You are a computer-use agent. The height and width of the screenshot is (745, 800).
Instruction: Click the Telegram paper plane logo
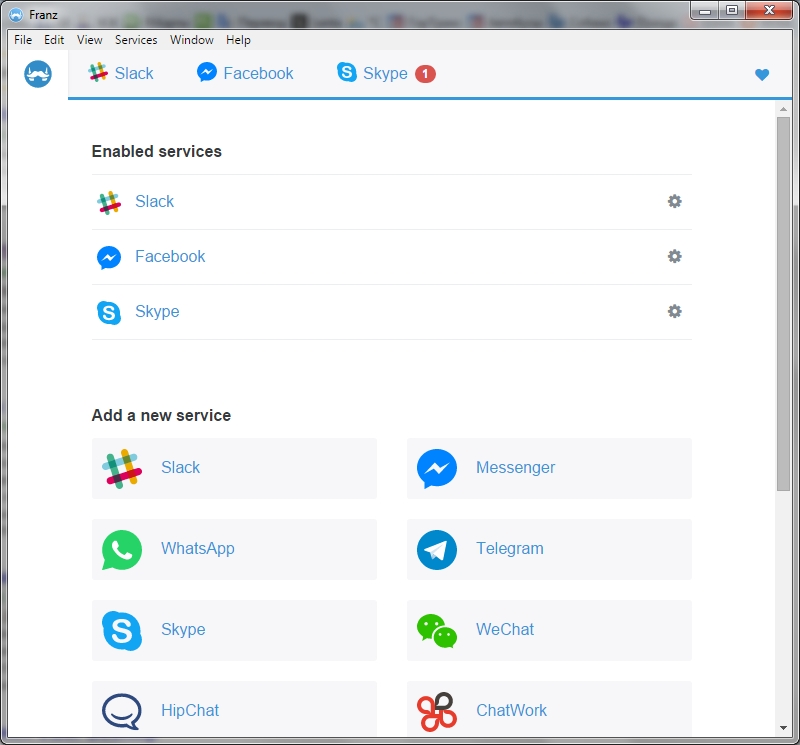437,550
